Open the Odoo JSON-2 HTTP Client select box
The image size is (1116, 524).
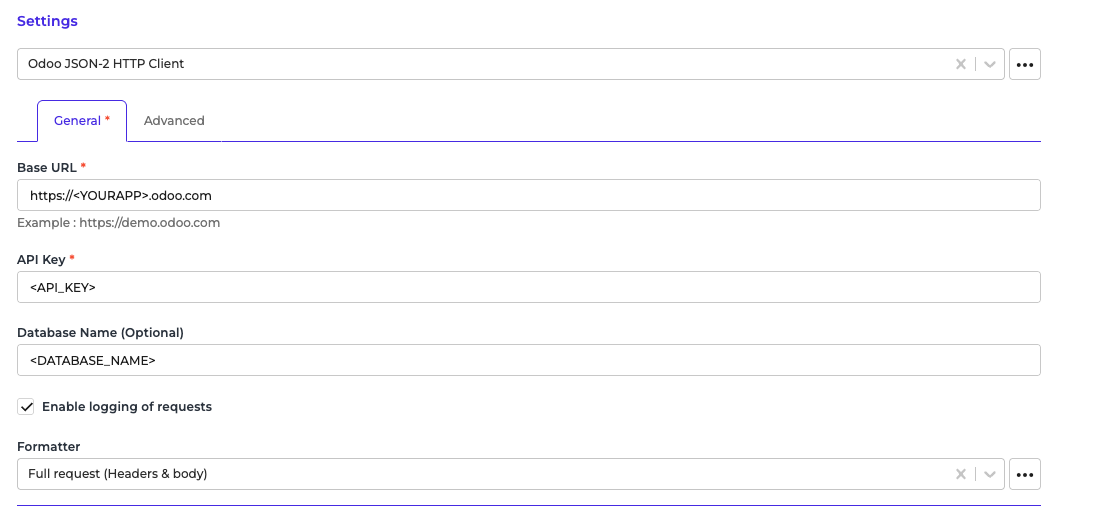480,64
